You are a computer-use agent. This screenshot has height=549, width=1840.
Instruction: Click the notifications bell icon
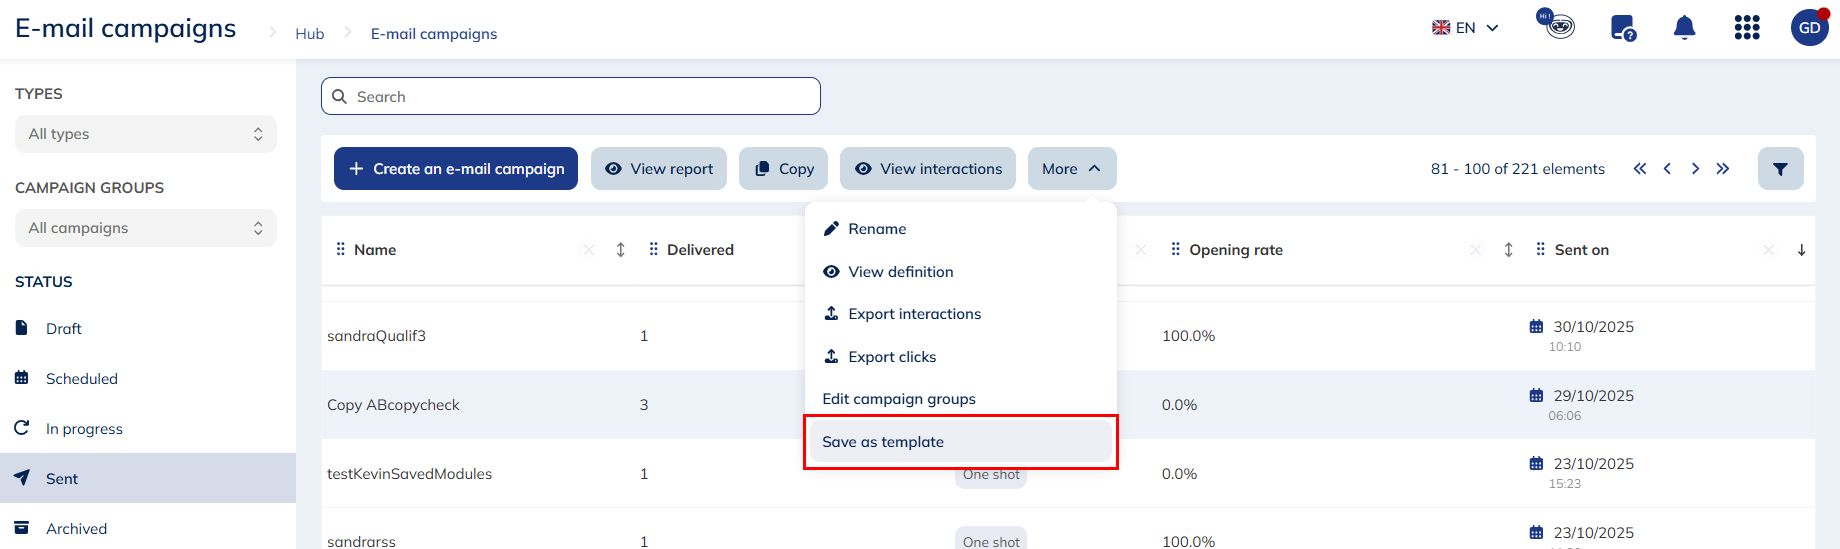1684,28
